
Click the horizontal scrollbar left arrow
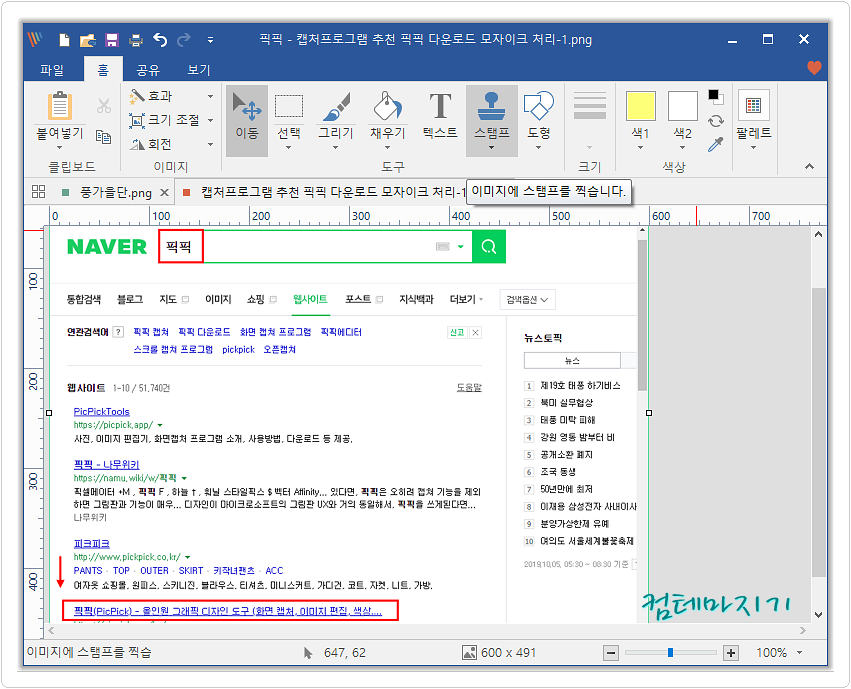click(51, 630)
